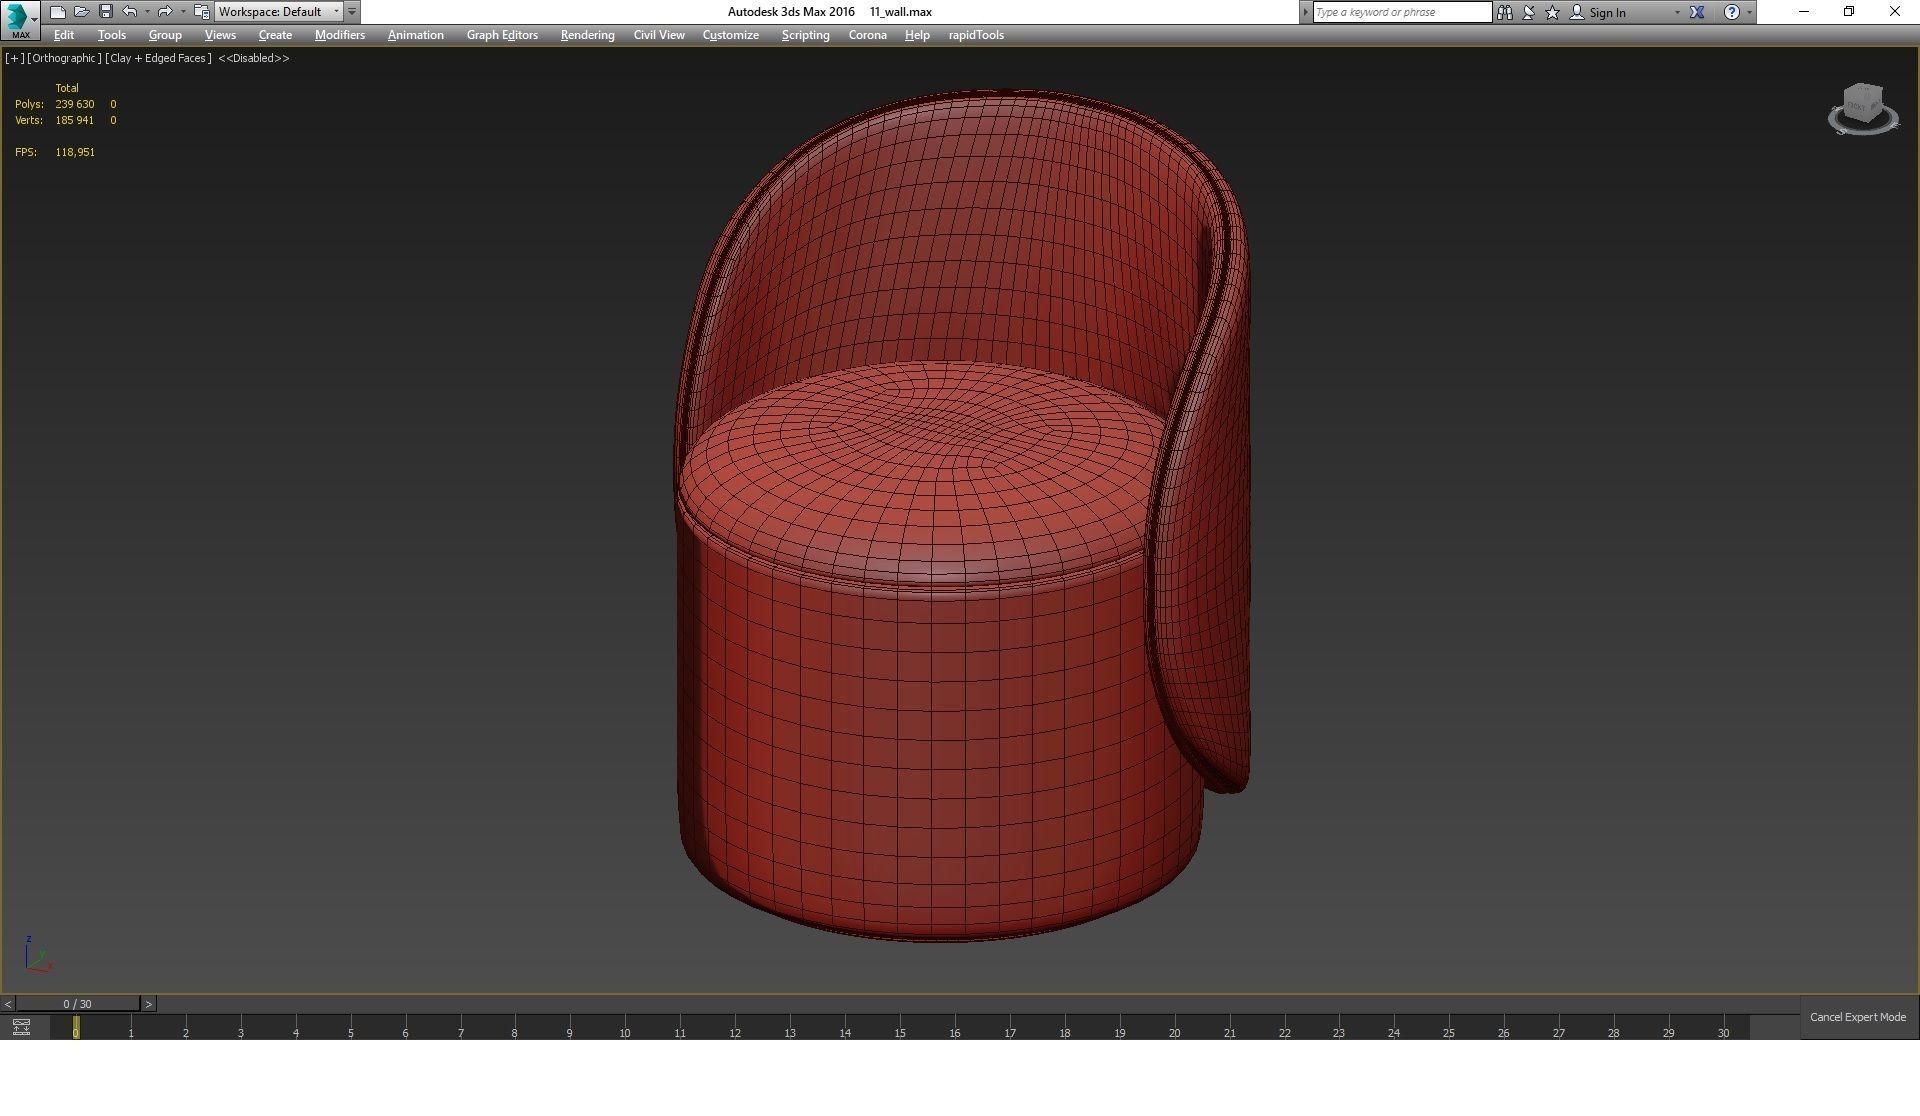Open the Subscription Center satellite icon
This screenshot has height=1116, width=1920.
[x=1529, y=12]
